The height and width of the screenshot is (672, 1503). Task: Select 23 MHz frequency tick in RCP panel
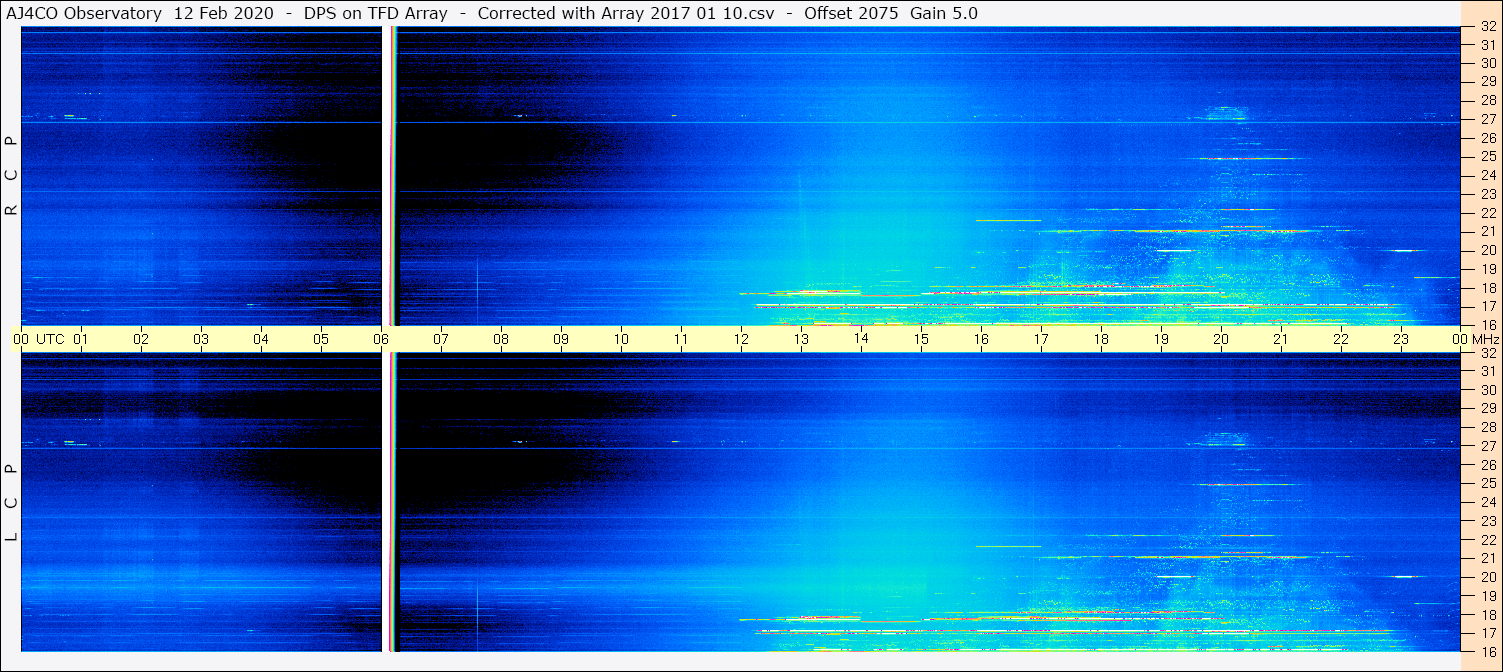click(x=1487, y=194)
